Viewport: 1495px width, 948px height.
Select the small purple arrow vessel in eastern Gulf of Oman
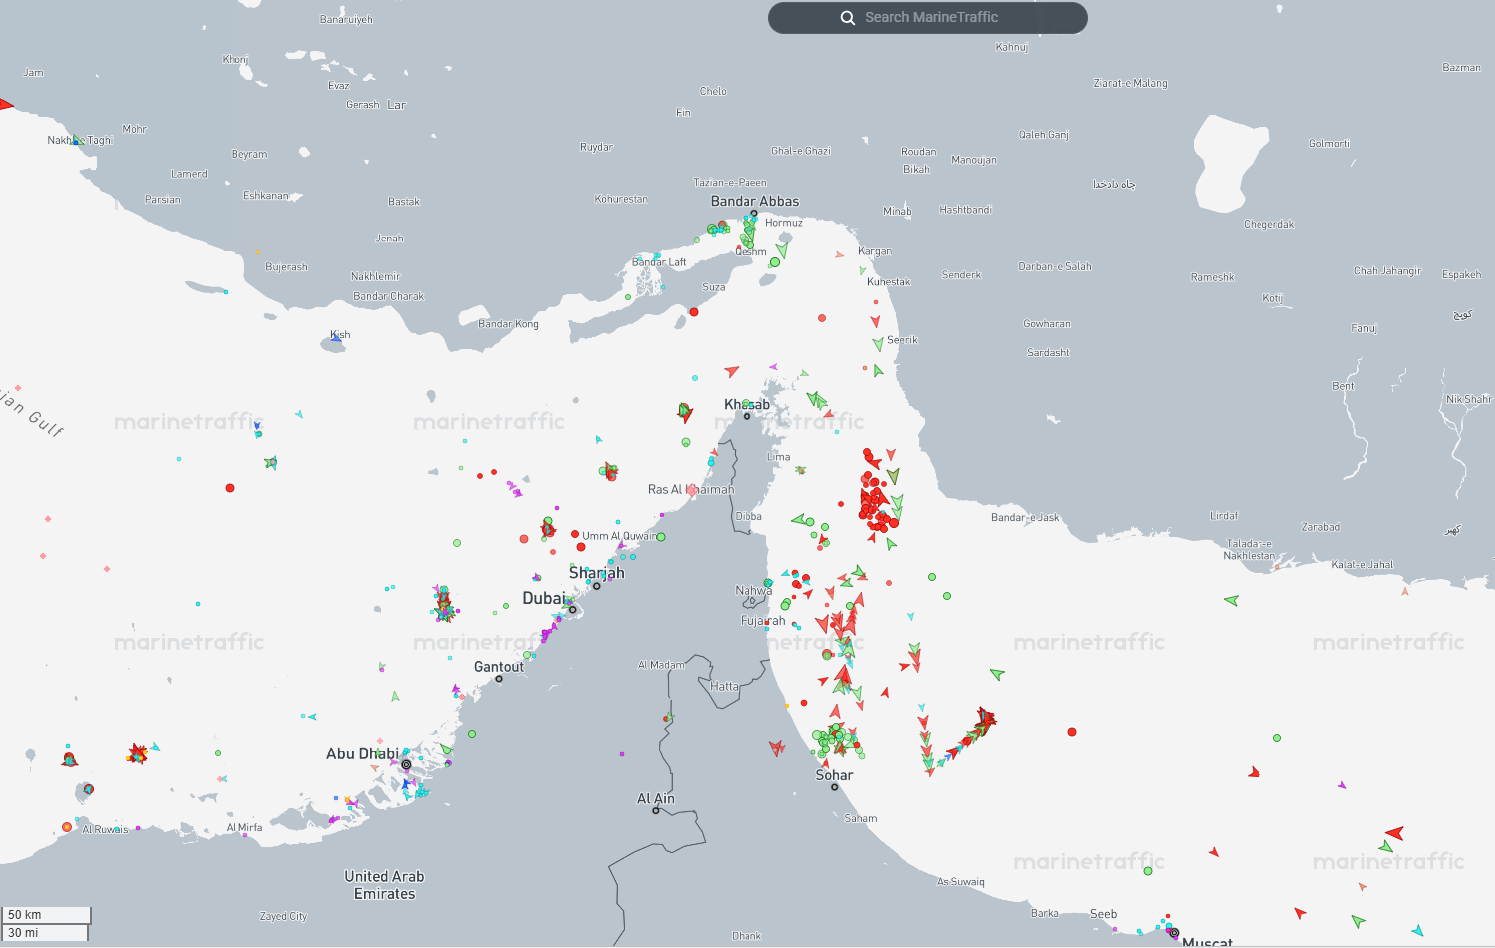pos(1342,785)
